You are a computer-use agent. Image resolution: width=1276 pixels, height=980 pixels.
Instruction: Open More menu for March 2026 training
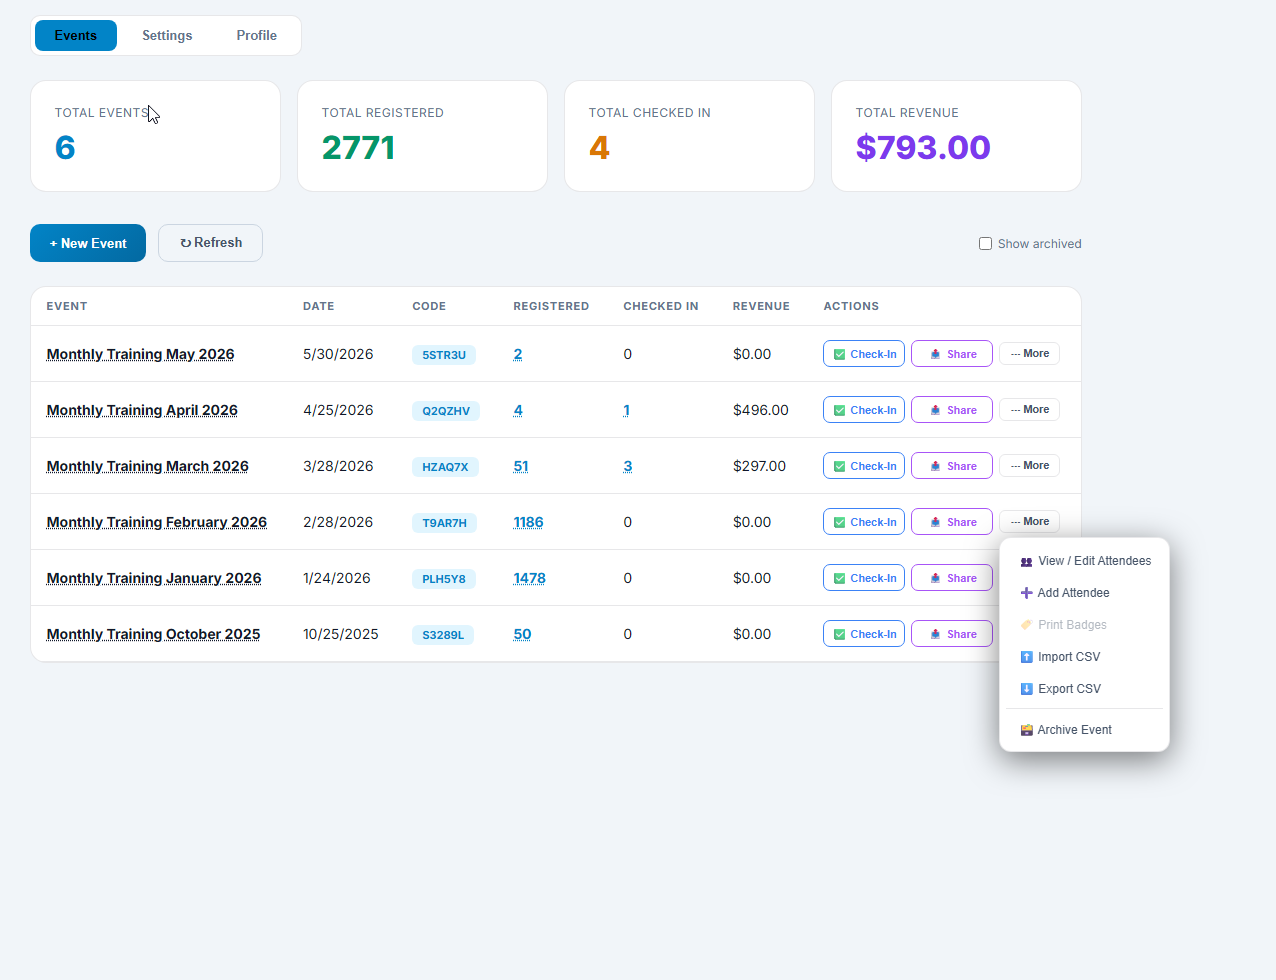tap(1029, 466)
